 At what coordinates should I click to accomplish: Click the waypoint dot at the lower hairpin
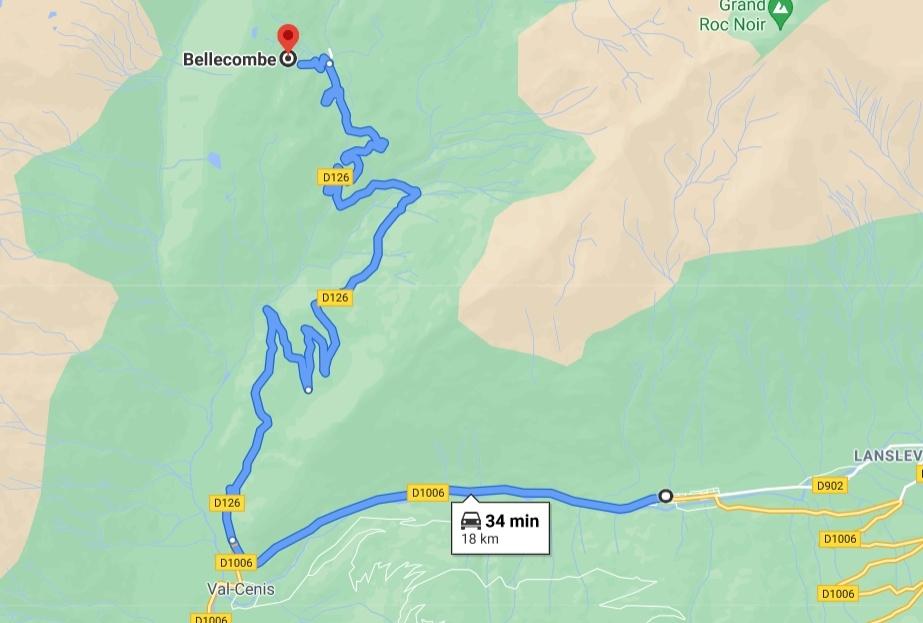[308, 390]
